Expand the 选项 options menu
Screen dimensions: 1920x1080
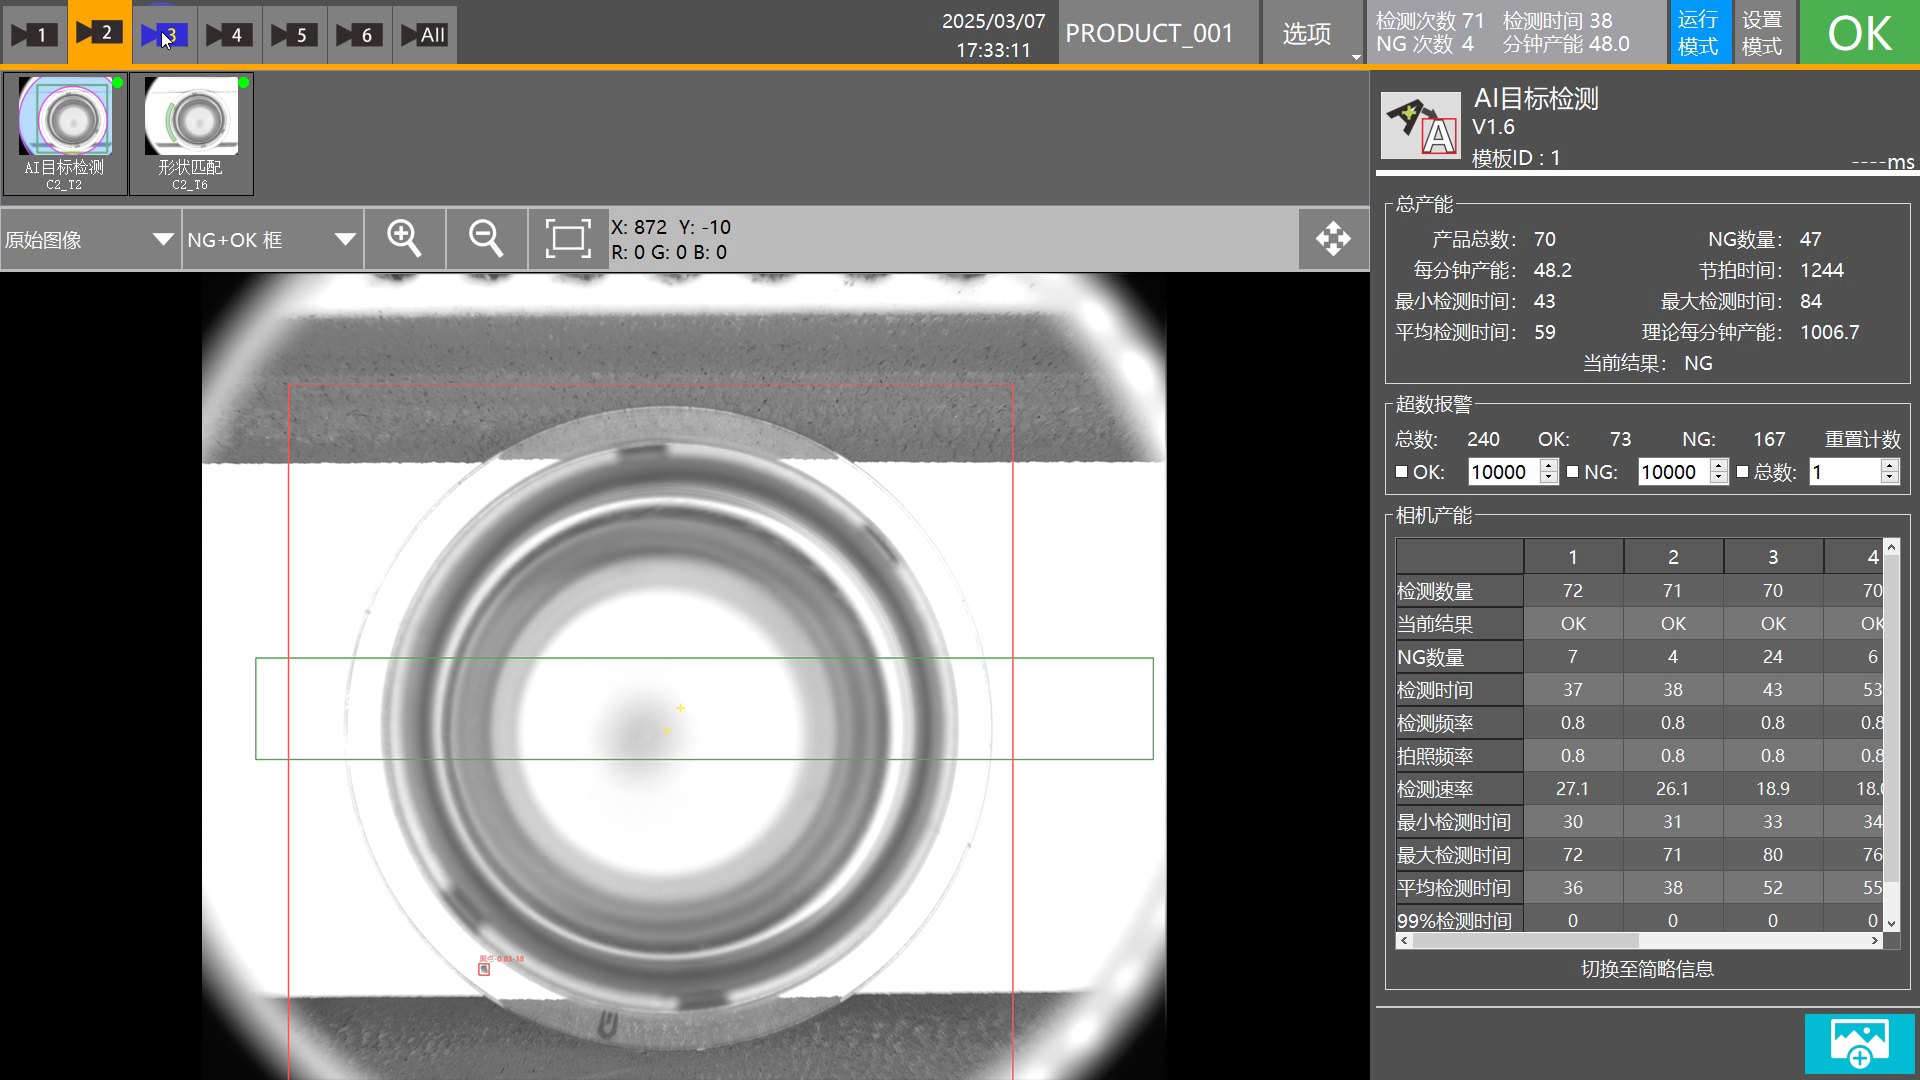pos(1307,34)
